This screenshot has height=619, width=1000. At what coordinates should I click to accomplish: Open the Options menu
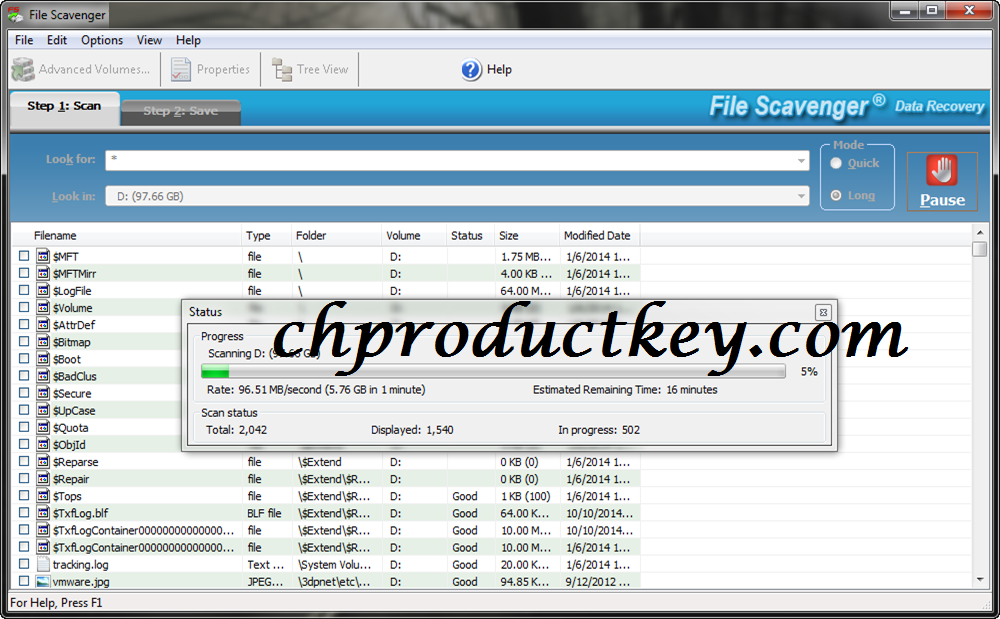(x=102, y=40)
